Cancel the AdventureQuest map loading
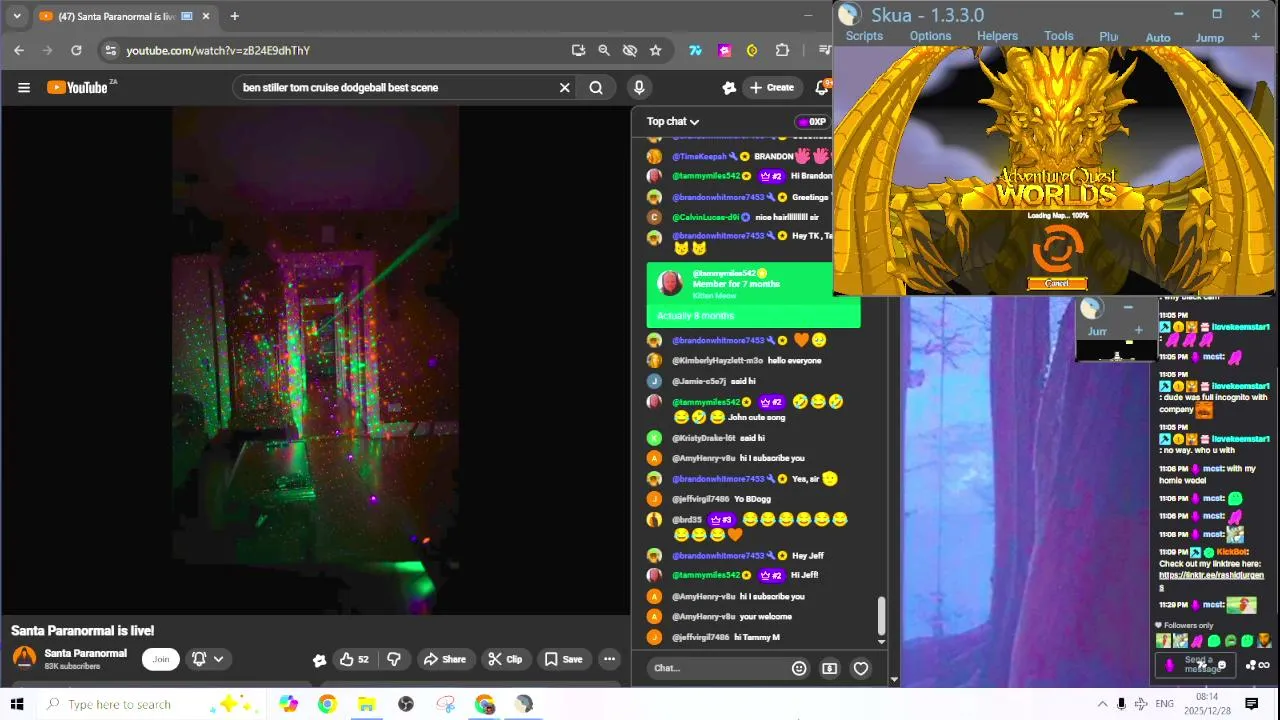 point(1057,283)
